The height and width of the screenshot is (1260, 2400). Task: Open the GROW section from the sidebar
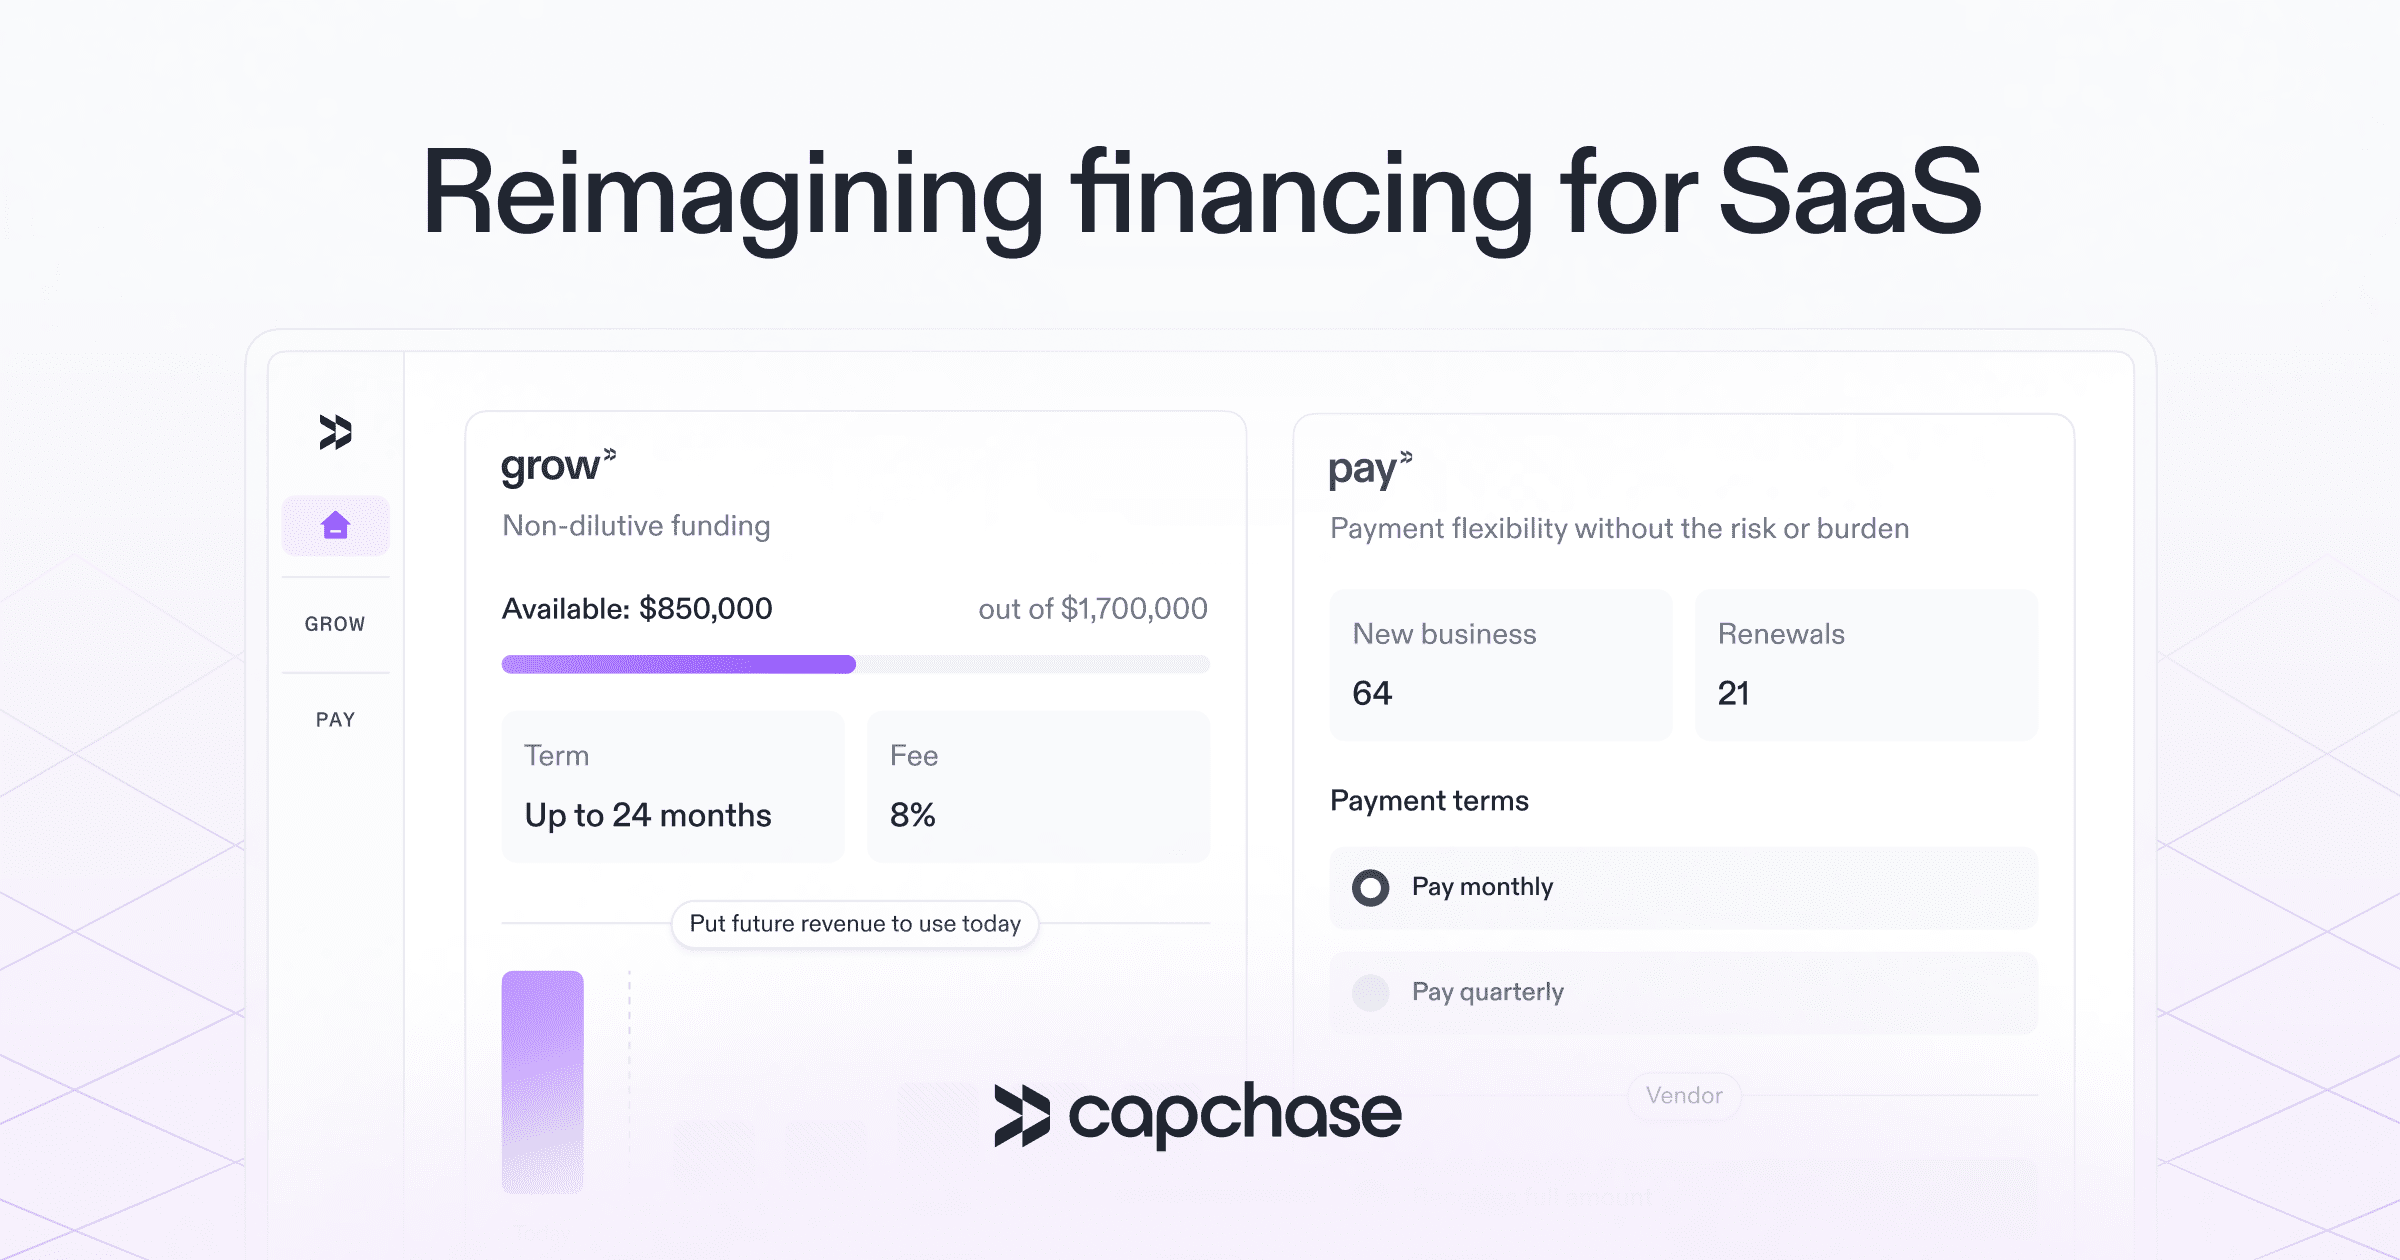(336, 622)
